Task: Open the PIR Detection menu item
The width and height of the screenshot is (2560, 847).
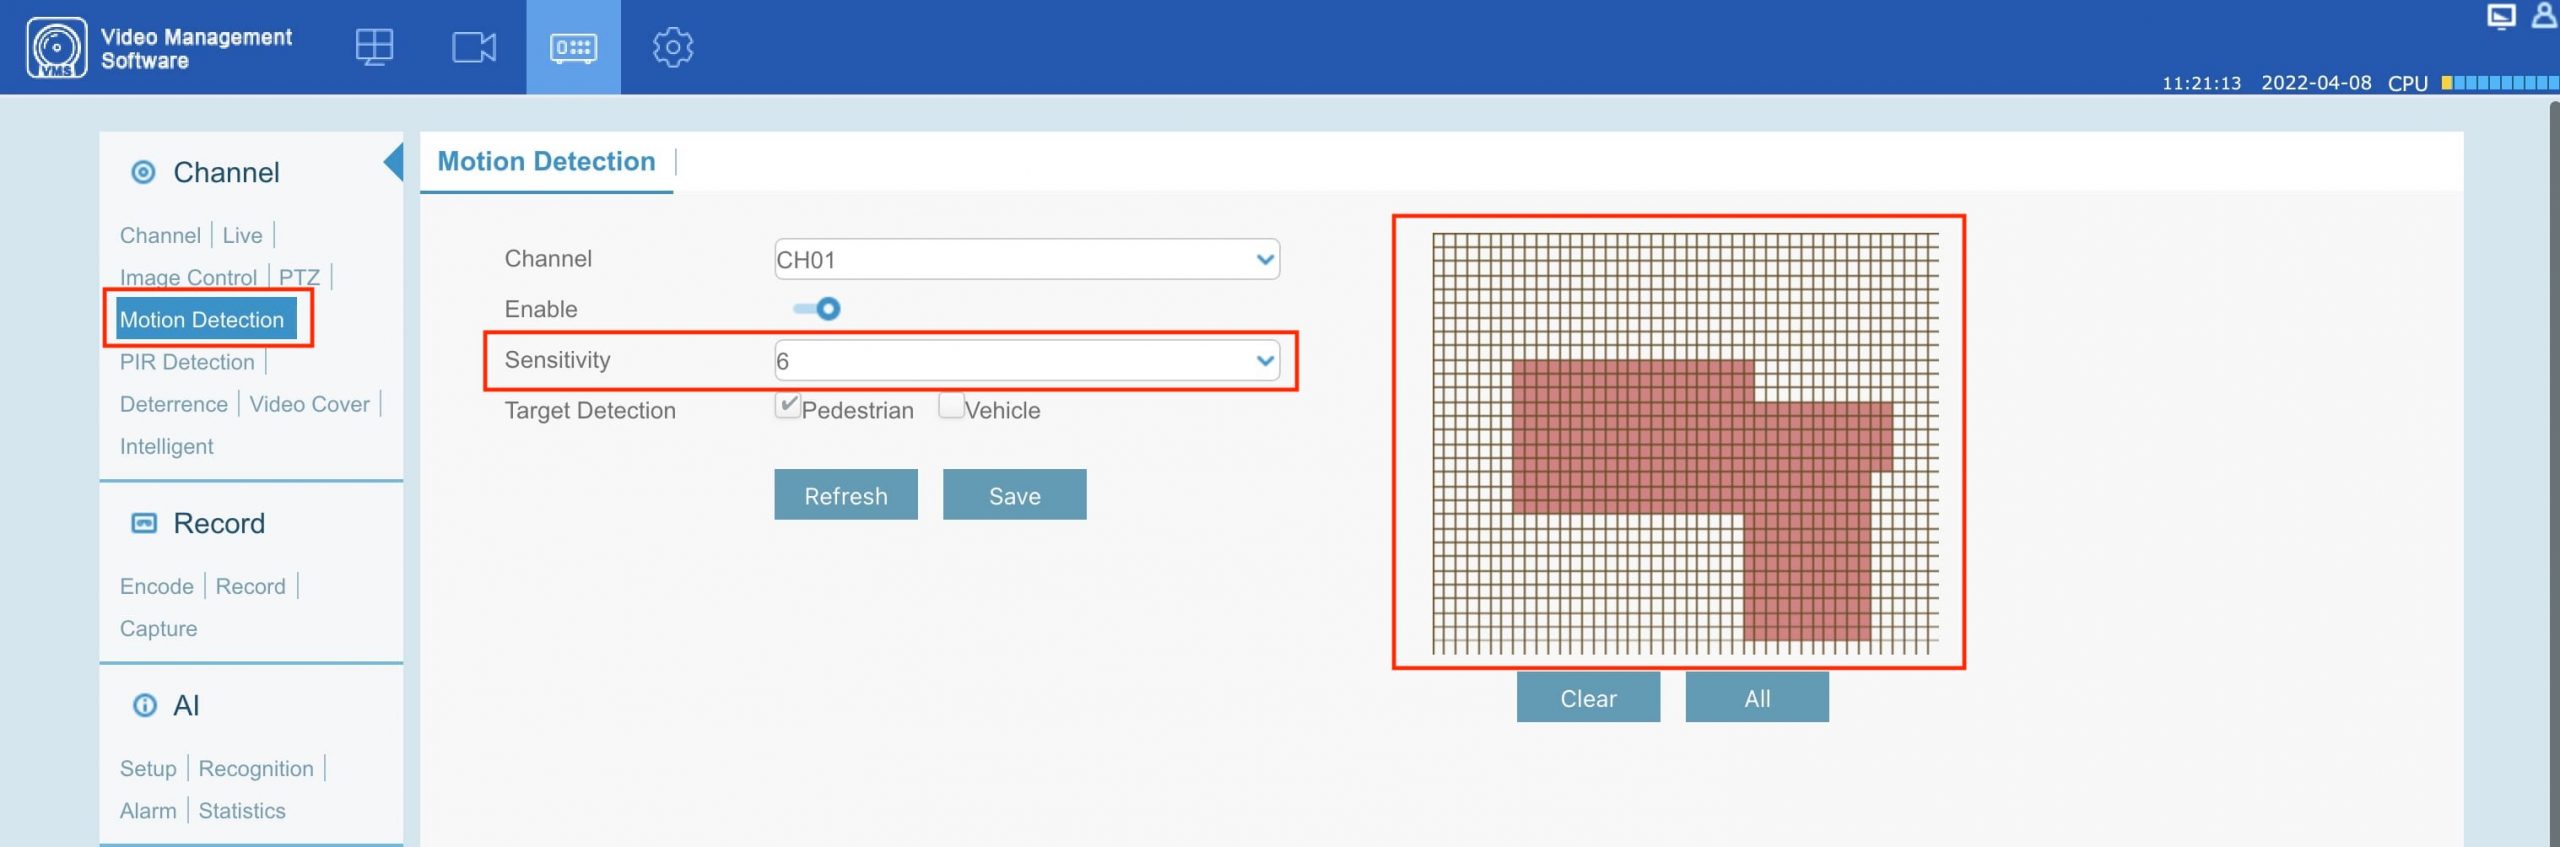Action: point(187,362)
